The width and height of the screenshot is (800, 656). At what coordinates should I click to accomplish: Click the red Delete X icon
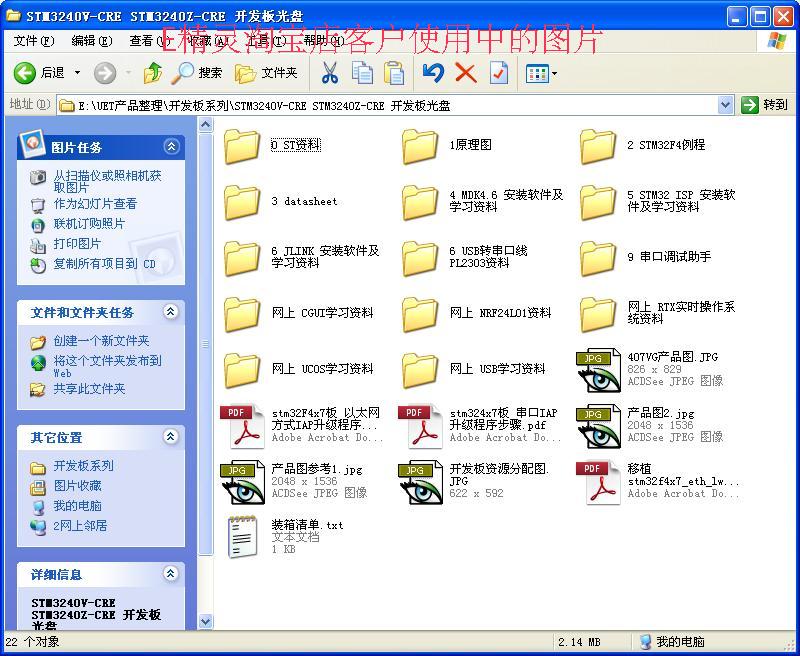point(465,73)
